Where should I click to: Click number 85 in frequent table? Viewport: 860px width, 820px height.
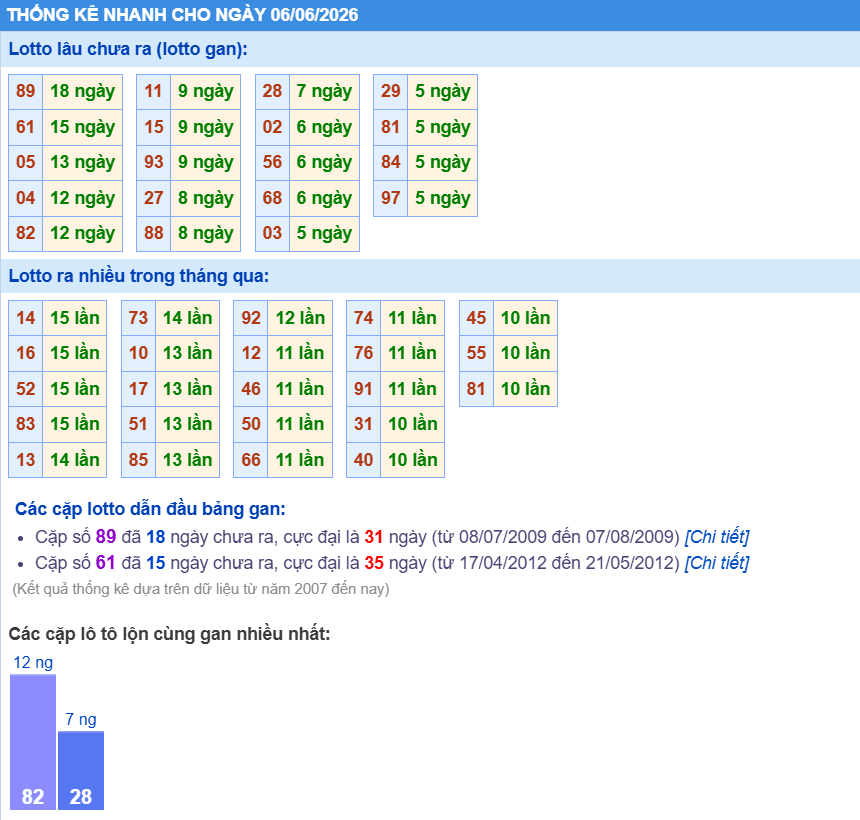(138, 460)
